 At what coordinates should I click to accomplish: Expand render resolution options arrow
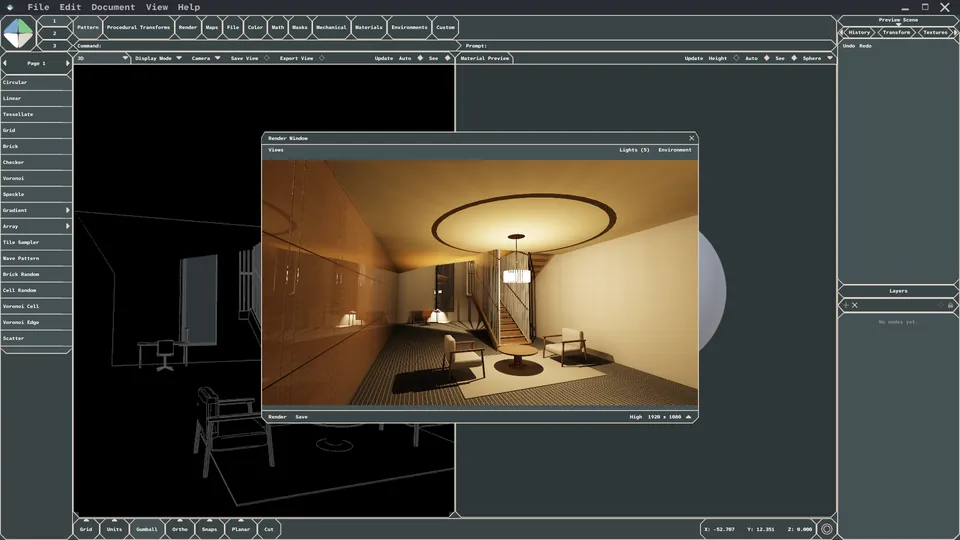pos(689,417)
